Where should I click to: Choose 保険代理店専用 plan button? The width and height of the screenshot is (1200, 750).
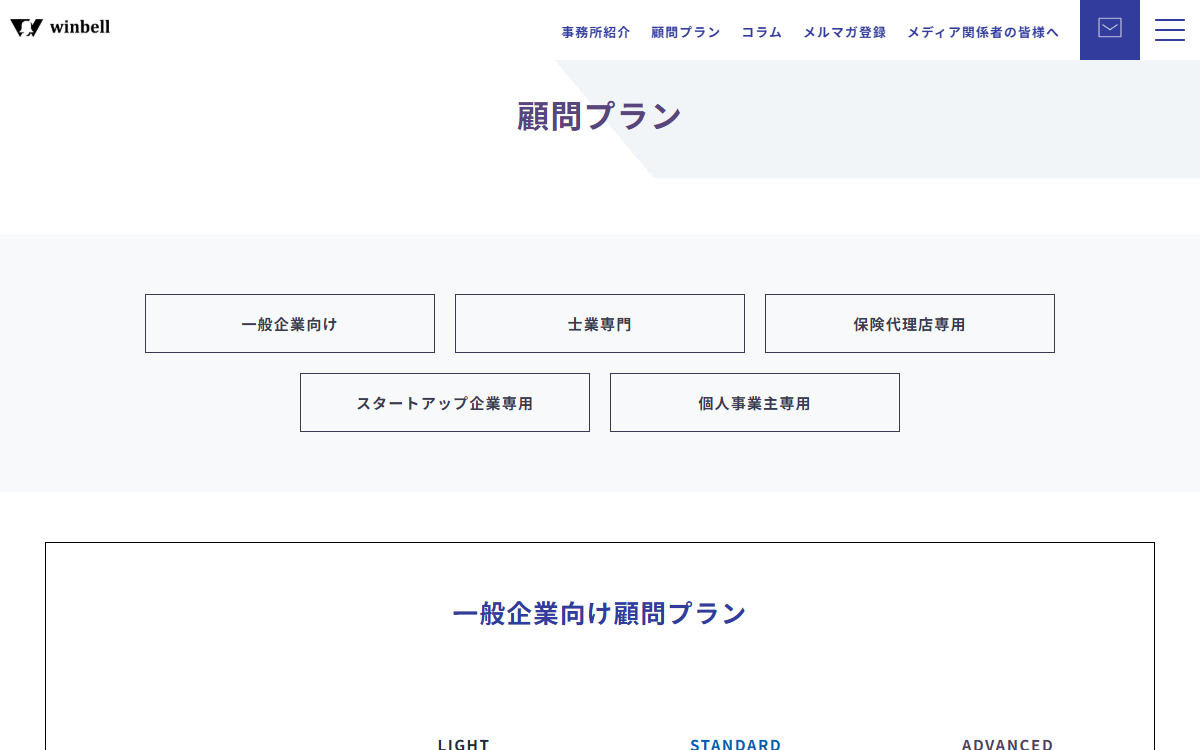(x=910, y=324)
